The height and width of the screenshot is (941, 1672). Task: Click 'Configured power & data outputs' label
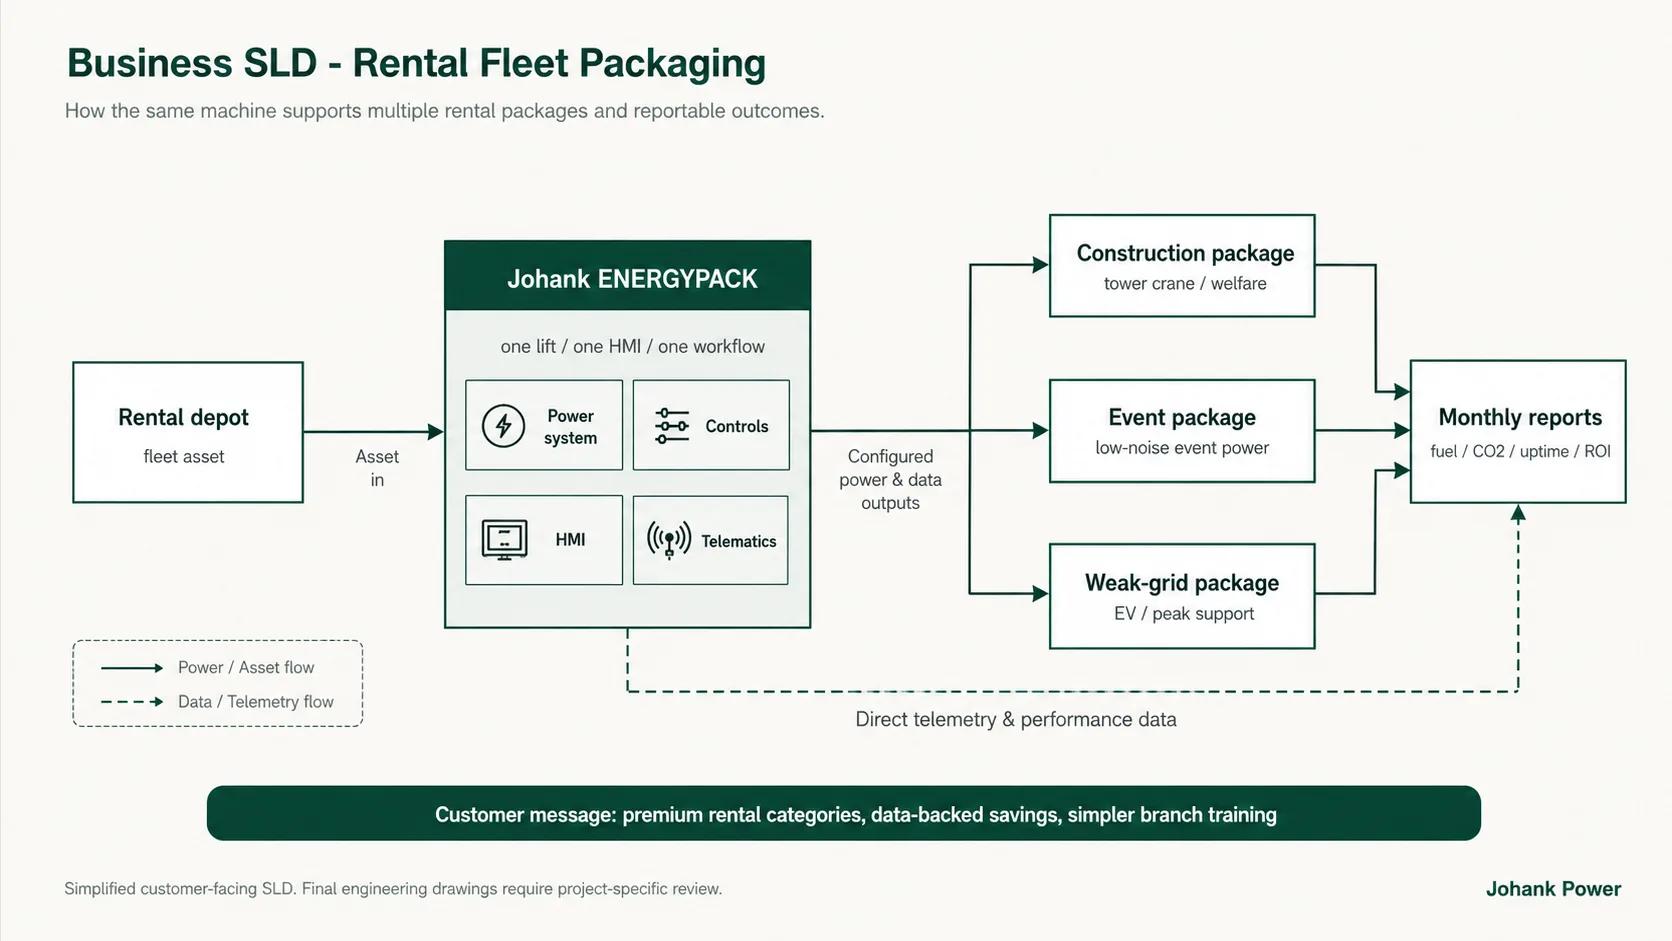890,480
